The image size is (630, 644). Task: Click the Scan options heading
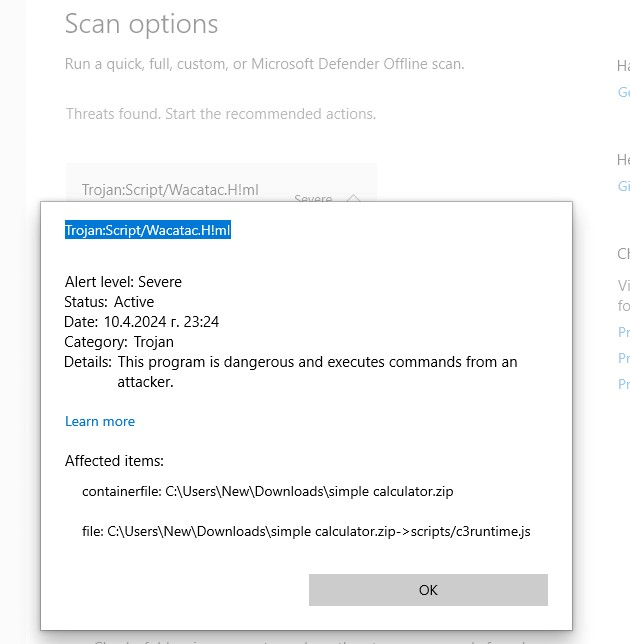[141, 24]
